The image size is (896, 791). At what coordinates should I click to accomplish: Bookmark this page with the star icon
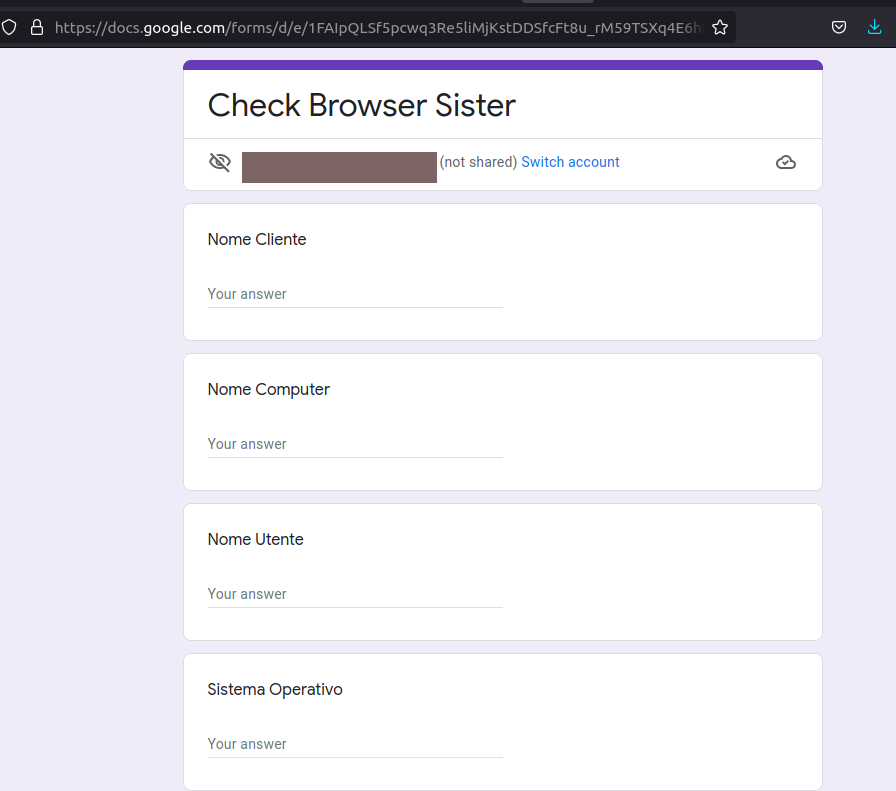pos(720,27)
